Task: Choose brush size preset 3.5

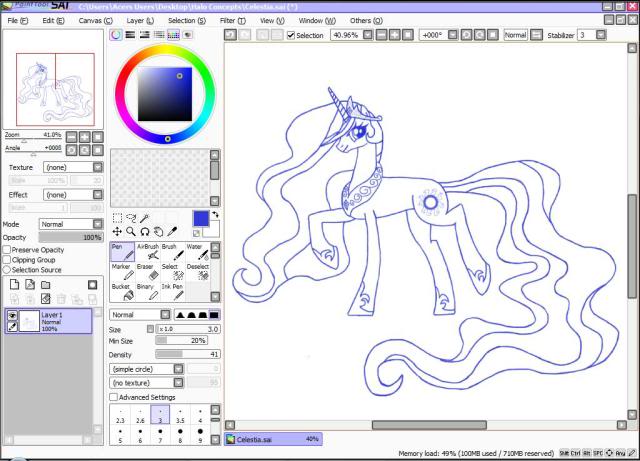Action: pyautogui.click(x=180, y=415)
